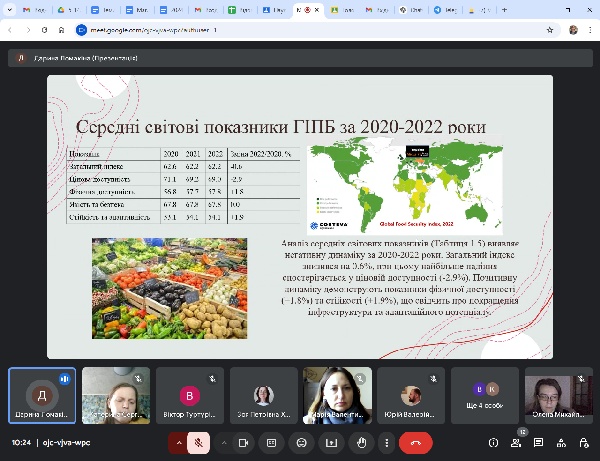Open meeting details info icon

pyautogui.click(x=493, y=442)
